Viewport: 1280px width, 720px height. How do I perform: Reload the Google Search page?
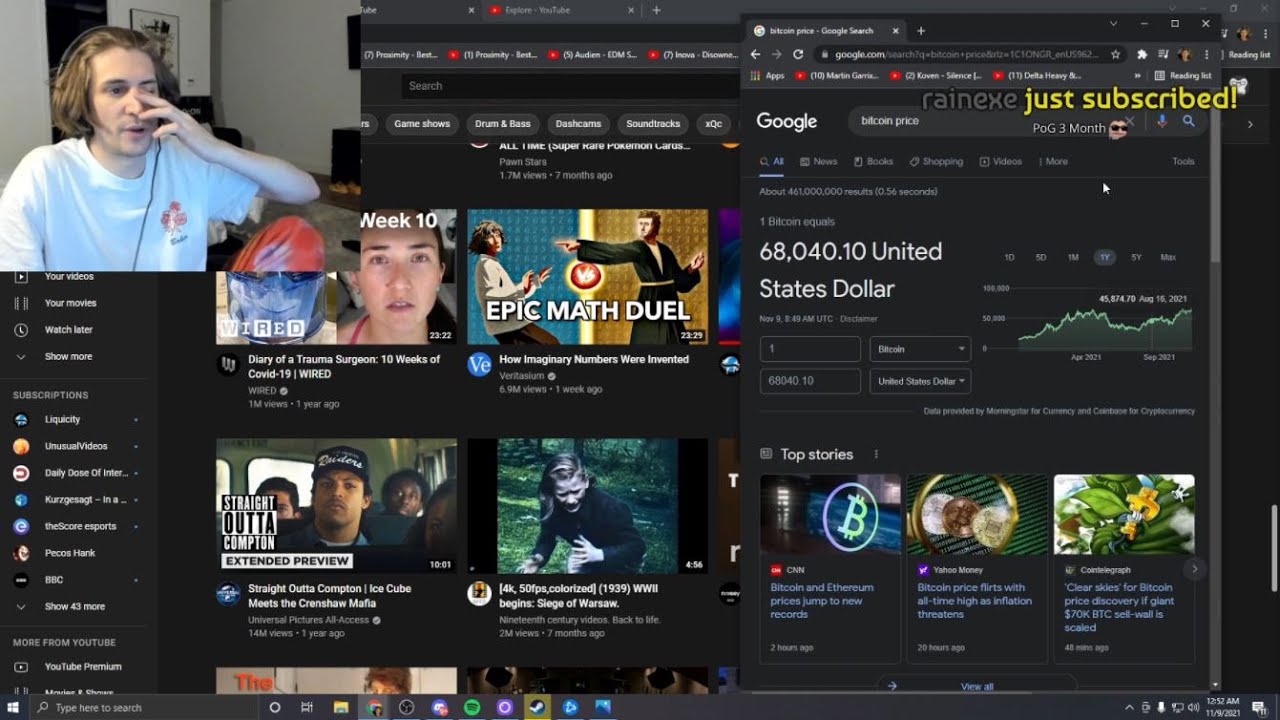click(798, 54)
